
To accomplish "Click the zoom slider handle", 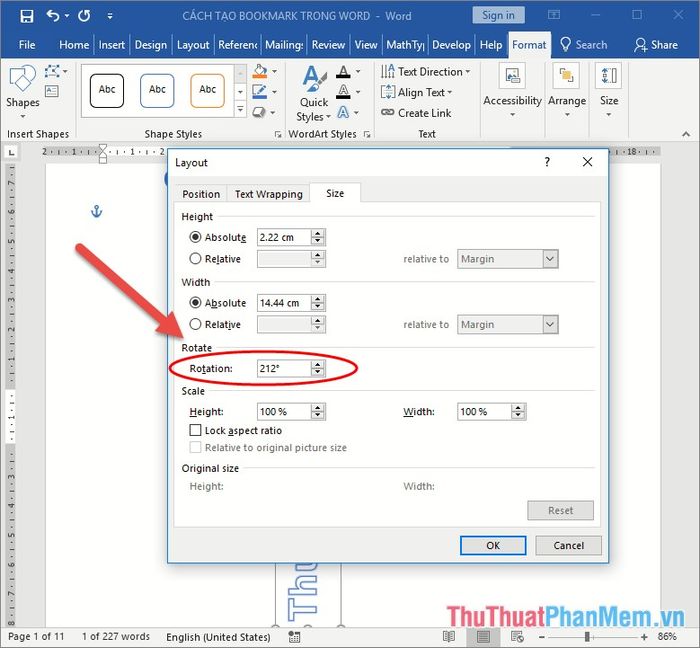I will tap(588, 637).
